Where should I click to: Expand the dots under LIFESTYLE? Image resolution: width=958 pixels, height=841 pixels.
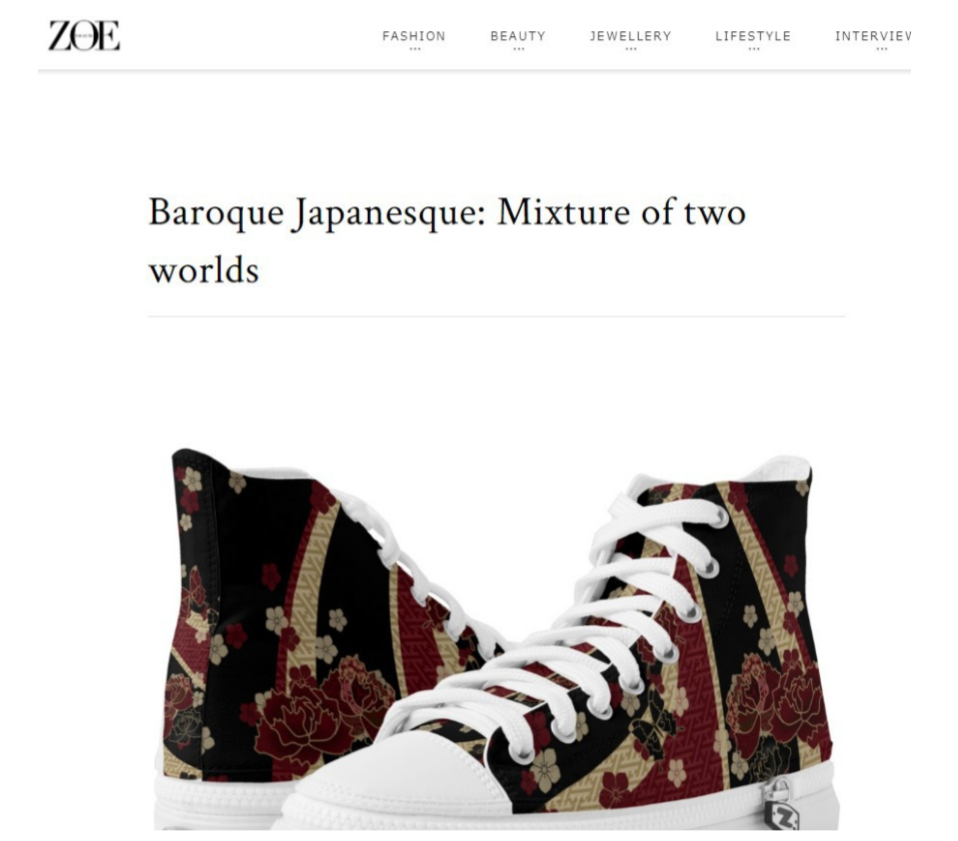[754, 49]
